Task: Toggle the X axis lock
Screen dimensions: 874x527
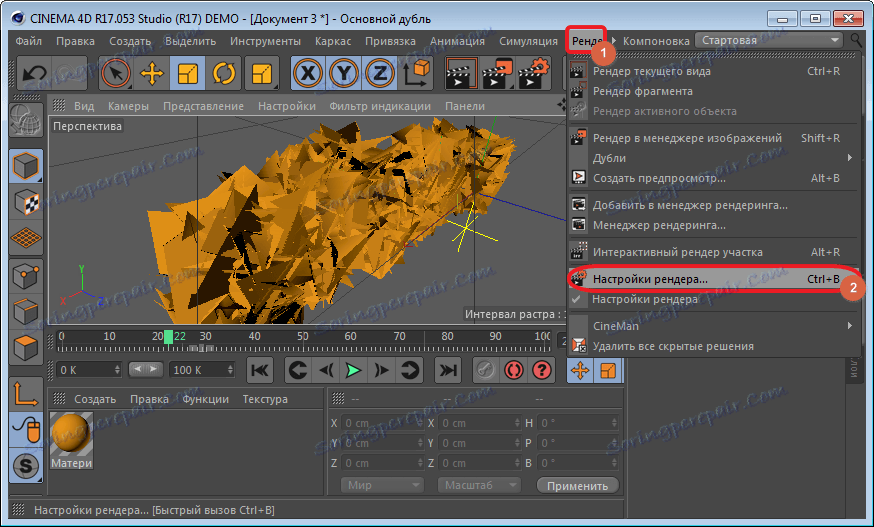Action: [x=308, y=73]
